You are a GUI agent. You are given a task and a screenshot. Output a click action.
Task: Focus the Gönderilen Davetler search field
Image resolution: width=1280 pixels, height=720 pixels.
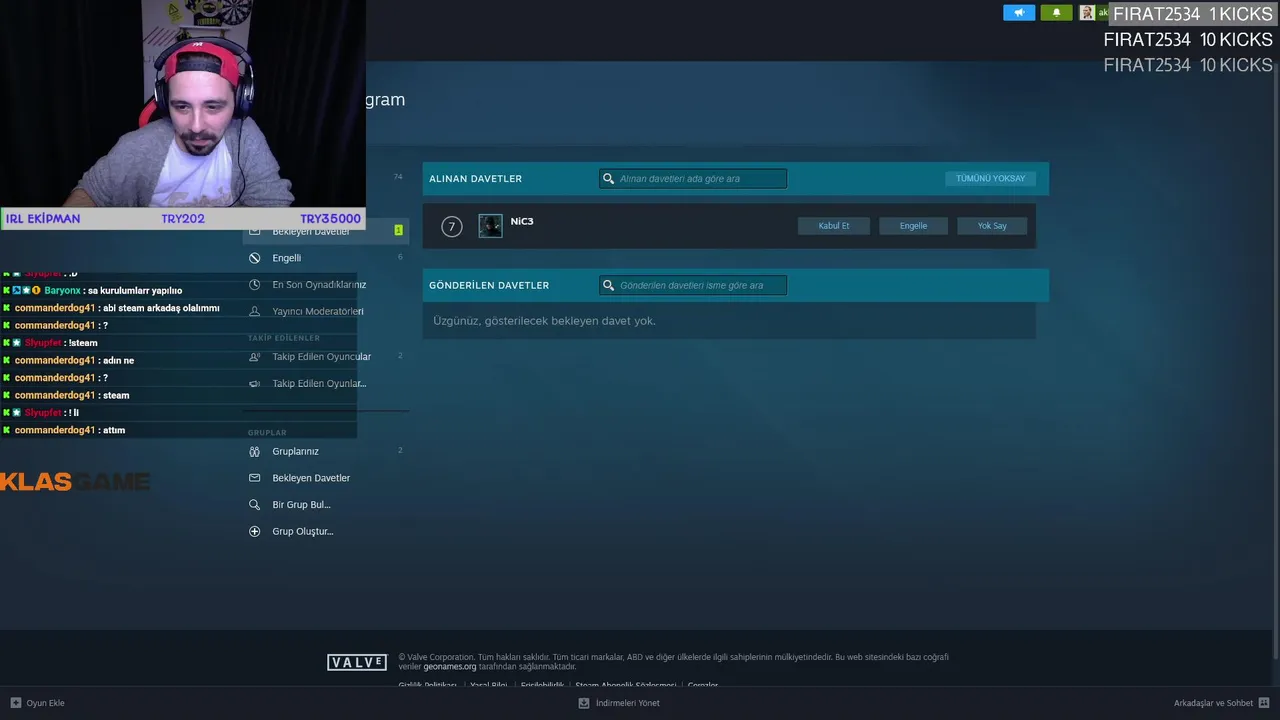pyautogui.click(x=693, y=286)
